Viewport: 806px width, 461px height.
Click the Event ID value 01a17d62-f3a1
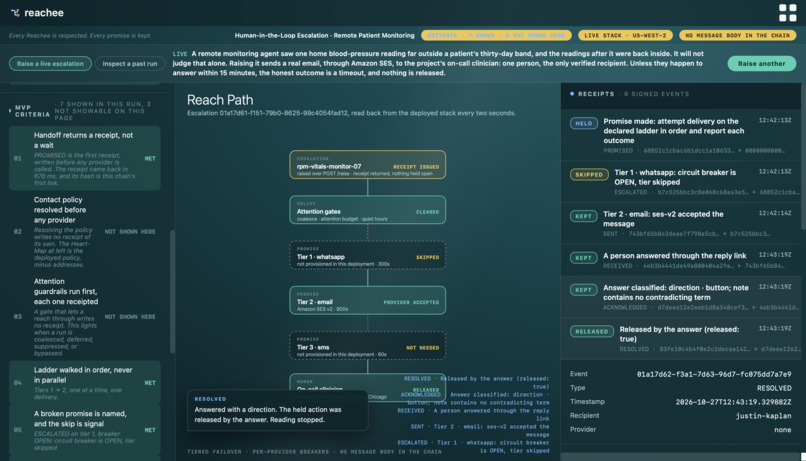click(x=714, y=374)
